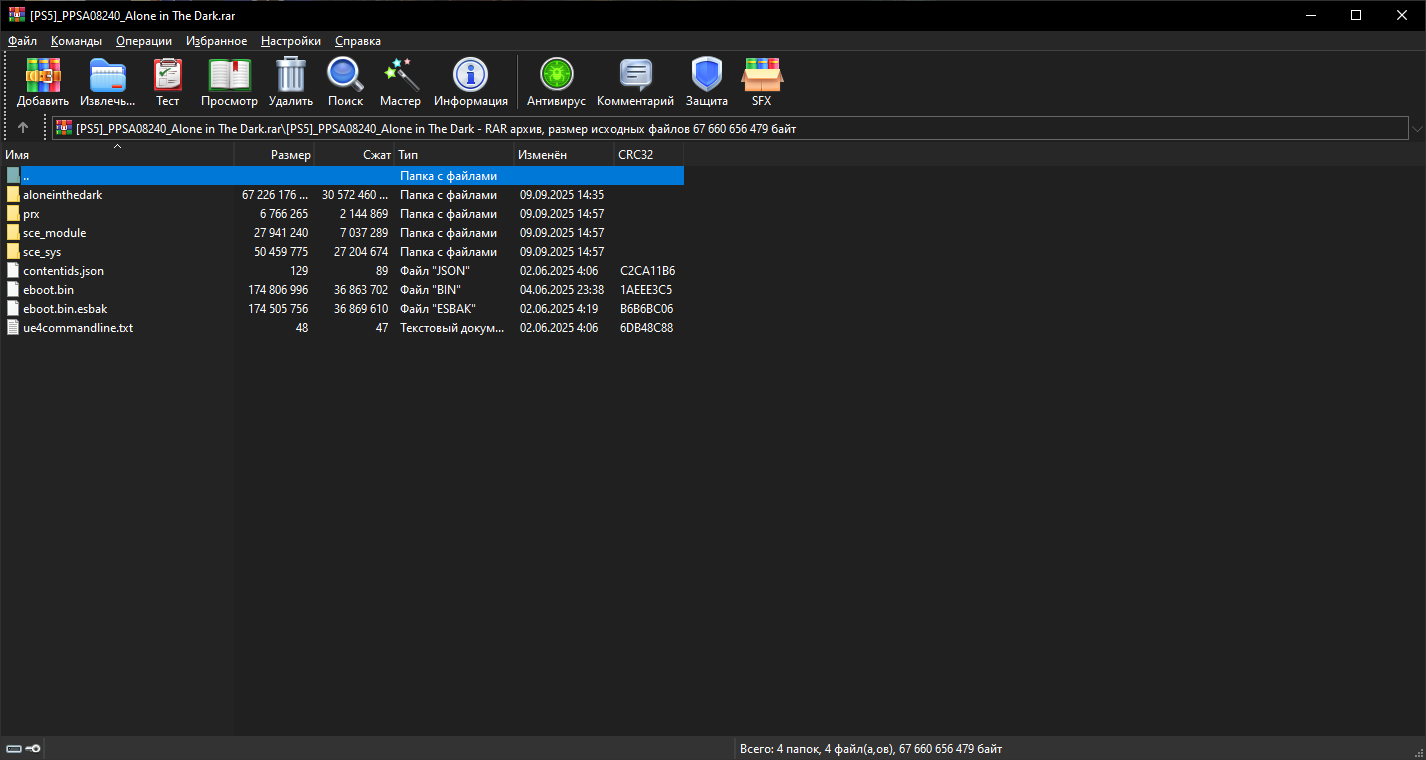Open the Поиск magnifier icon
Screen dimensions: 1426x760
[346, 74]
